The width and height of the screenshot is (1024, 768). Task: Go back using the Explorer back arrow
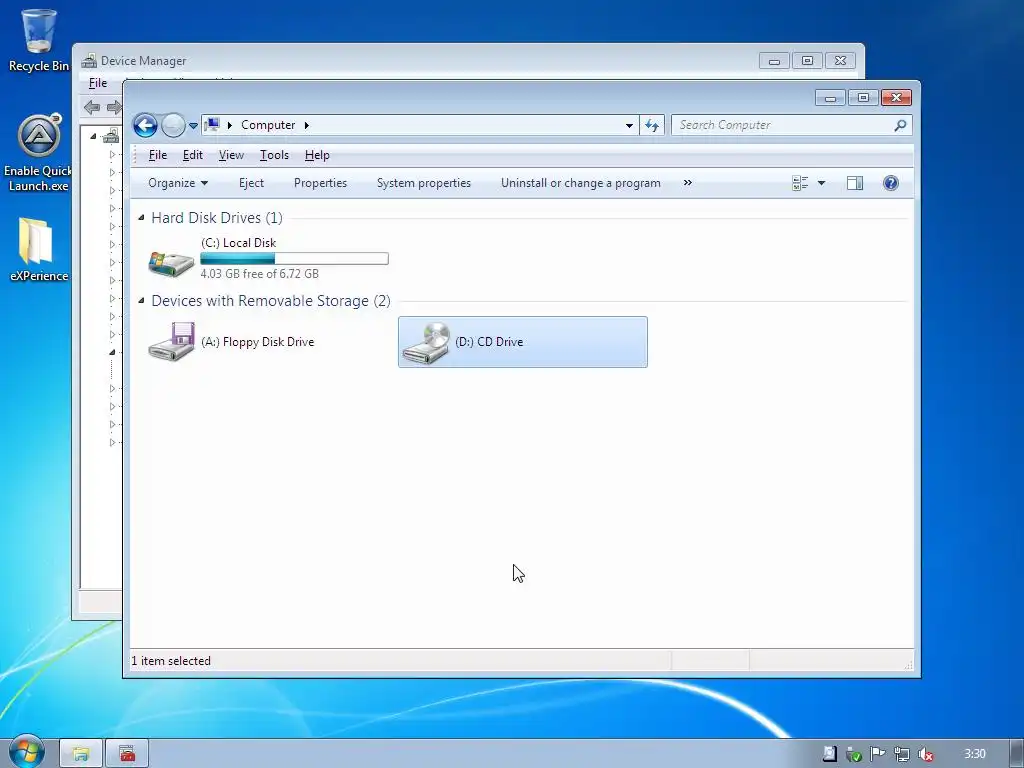point(145,125)
